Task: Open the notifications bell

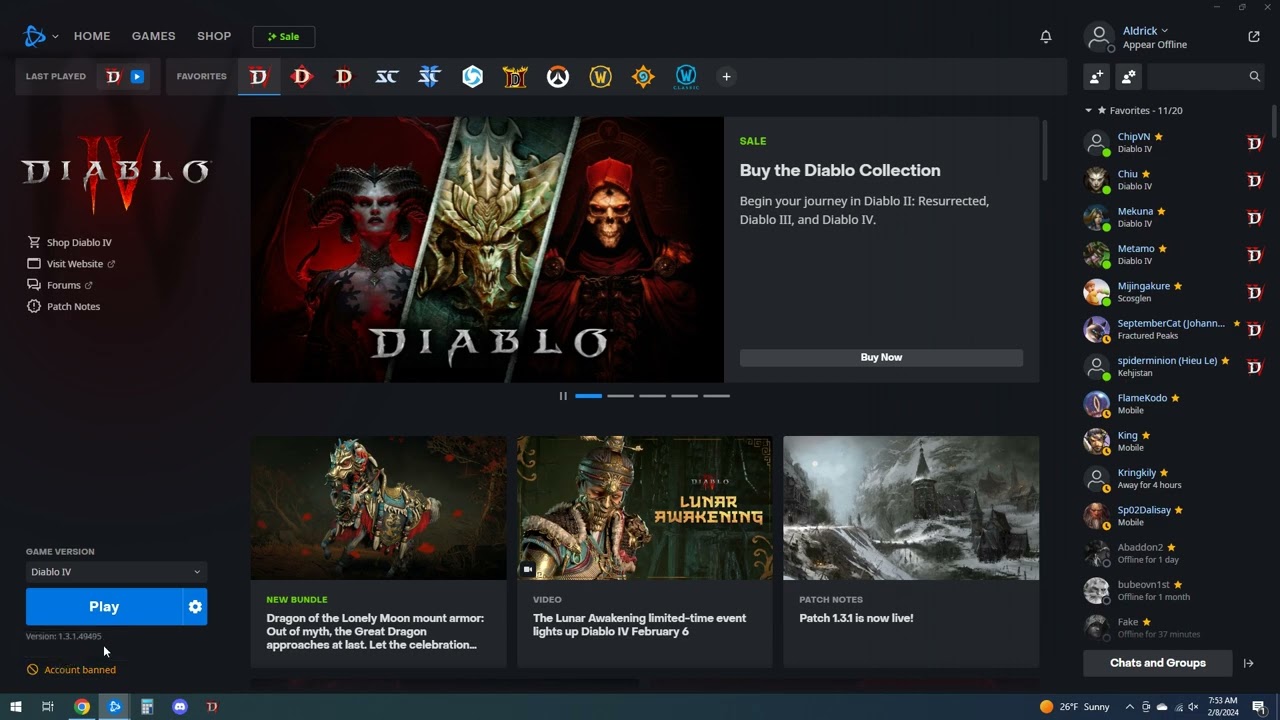Action: [x=1046, y=37]
